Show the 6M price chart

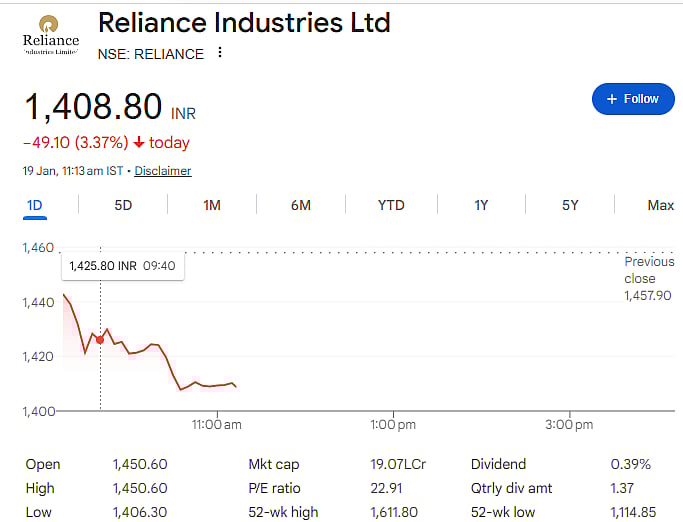[301, 205]
